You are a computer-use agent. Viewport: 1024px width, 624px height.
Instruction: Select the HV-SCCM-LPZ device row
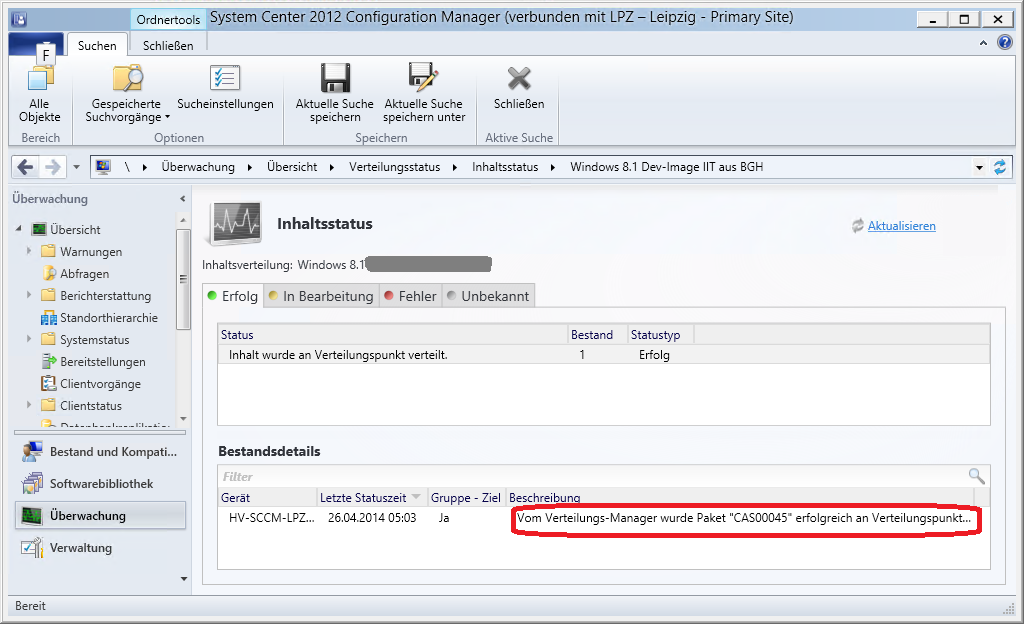point(603,518)
